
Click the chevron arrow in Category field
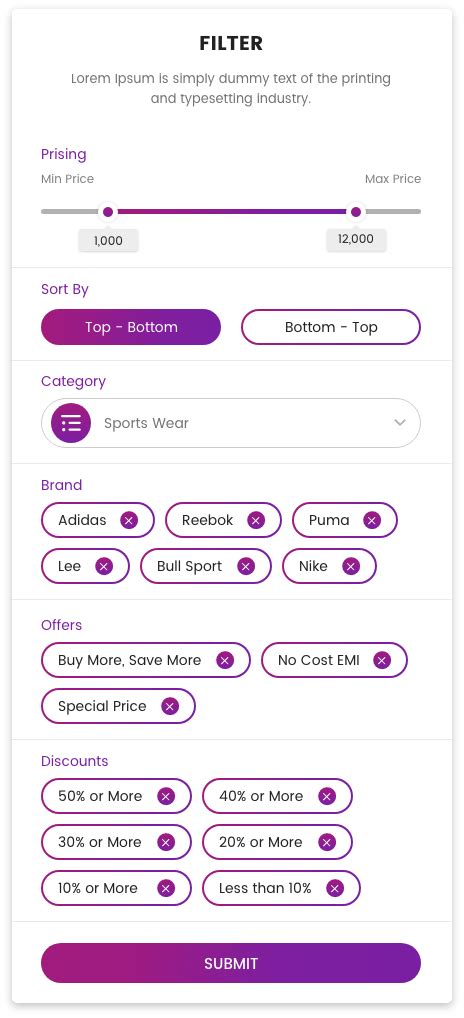pos(400,423)
